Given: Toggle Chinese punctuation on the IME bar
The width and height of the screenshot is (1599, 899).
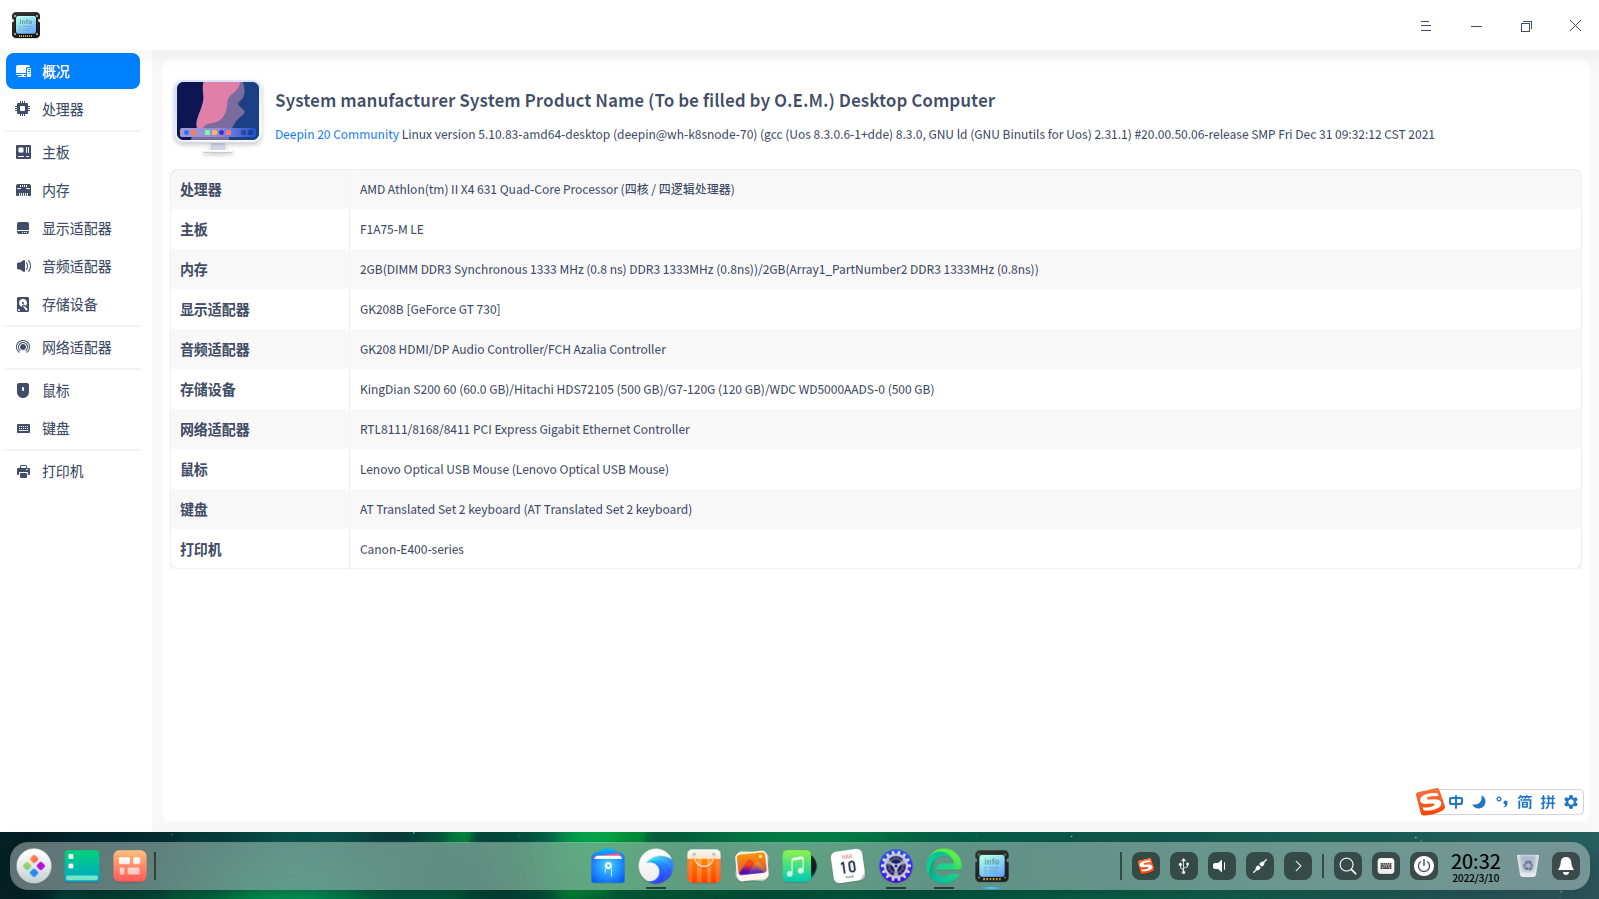Looking at the screenshot, I should (1502, 802).
